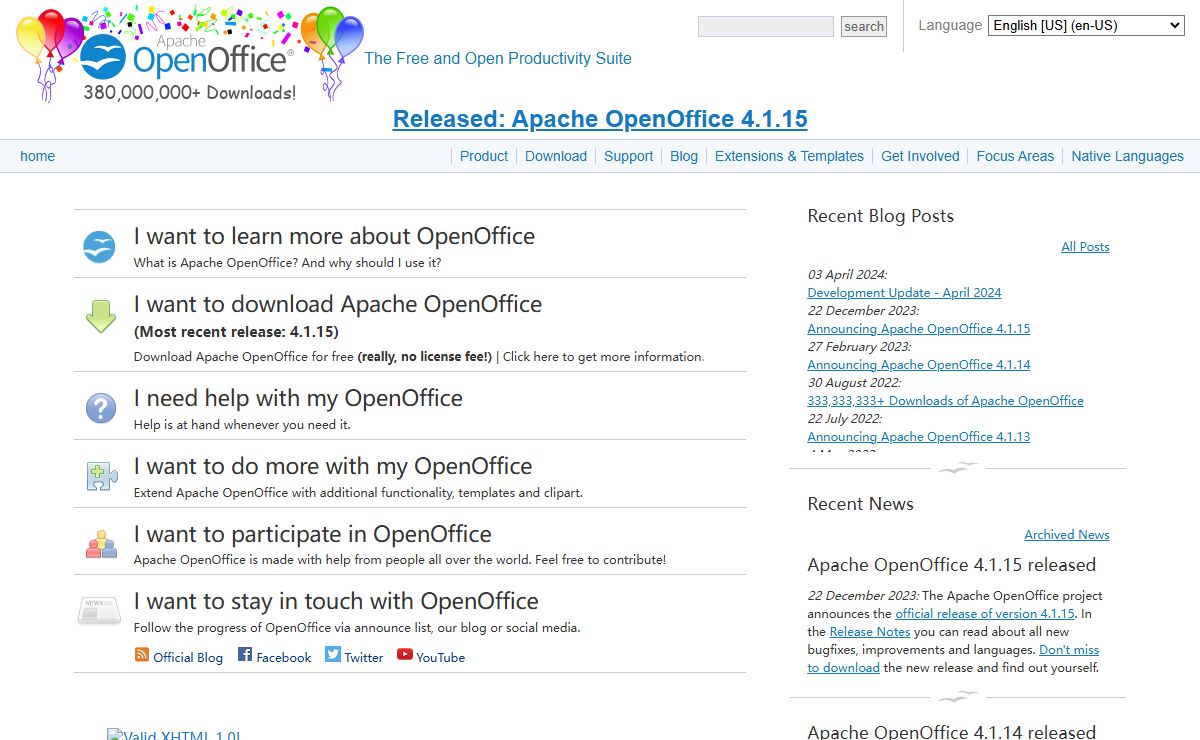
Task: Open the Release Notes link
Action: point(870,632)
